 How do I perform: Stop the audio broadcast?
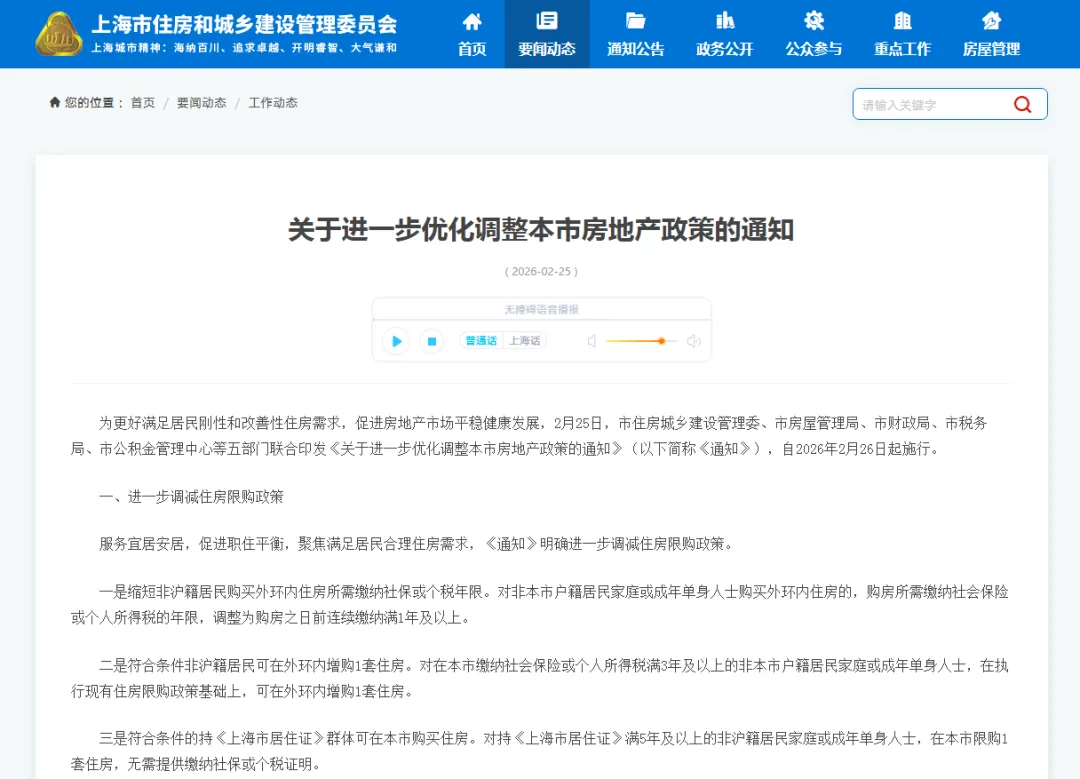pyautogui.click(x=432, y=341)
